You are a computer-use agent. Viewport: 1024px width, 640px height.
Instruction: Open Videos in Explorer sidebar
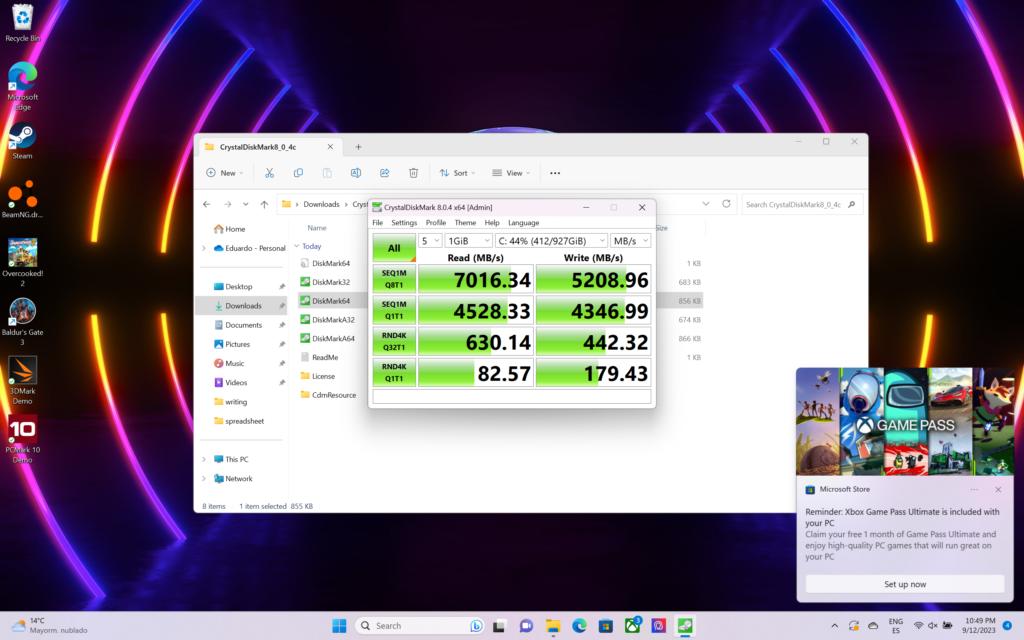236,383
